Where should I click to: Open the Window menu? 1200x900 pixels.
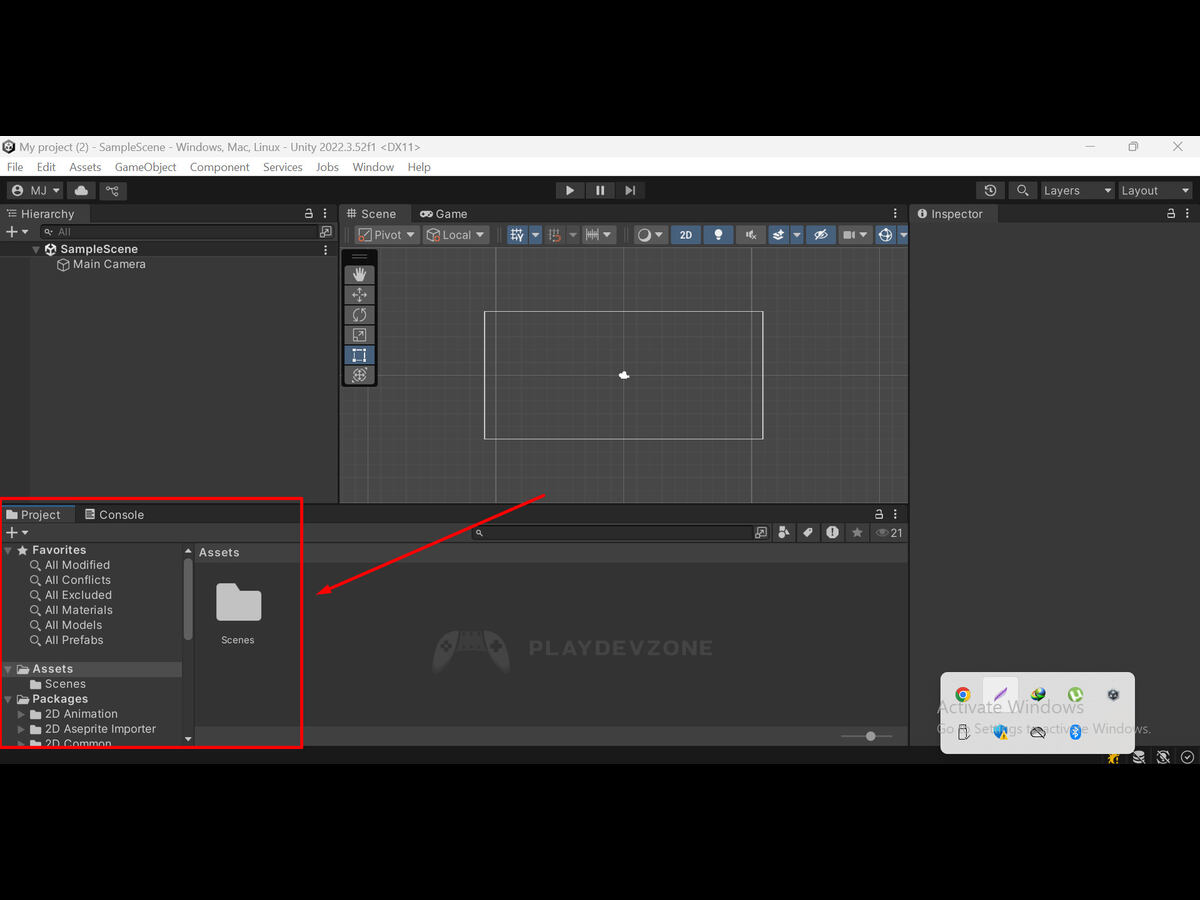373,167
